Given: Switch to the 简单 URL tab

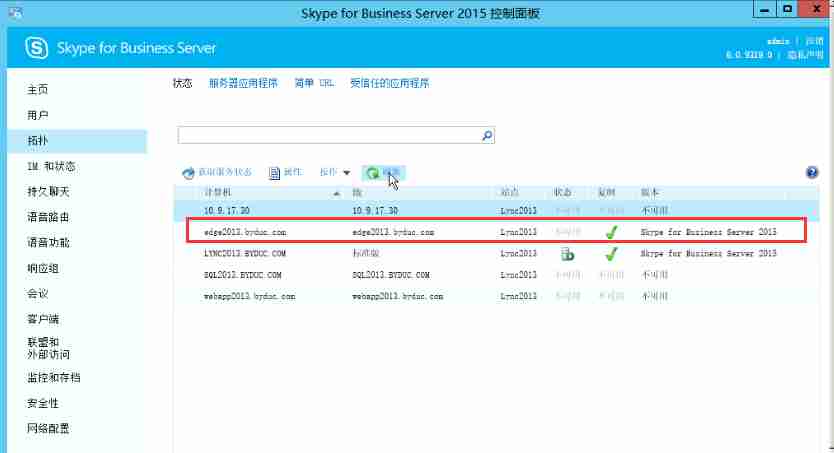Looking at the screenshot, I should click(314, 83).
